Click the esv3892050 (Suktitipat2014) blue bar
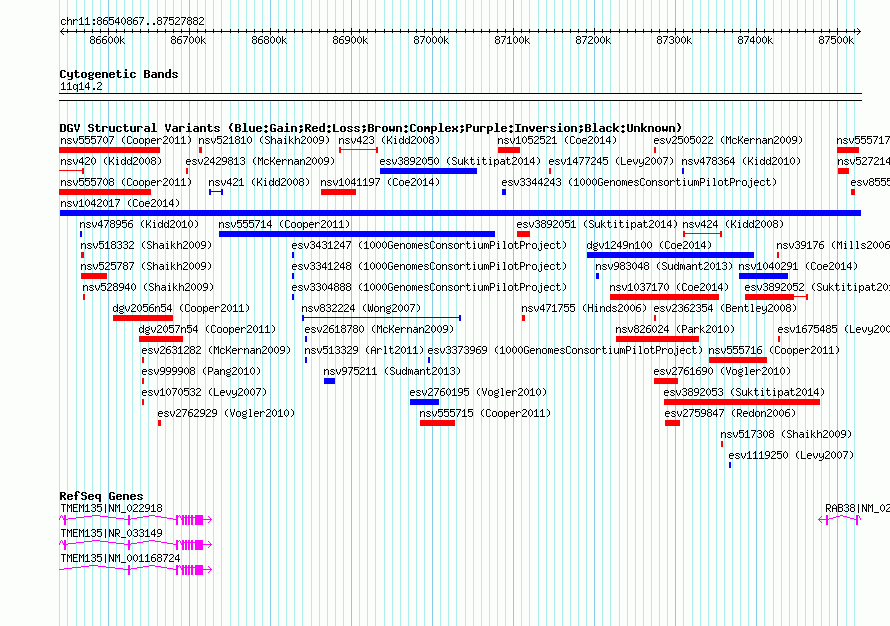The width and height of the screenshot is (890, 626). (429, 171)
